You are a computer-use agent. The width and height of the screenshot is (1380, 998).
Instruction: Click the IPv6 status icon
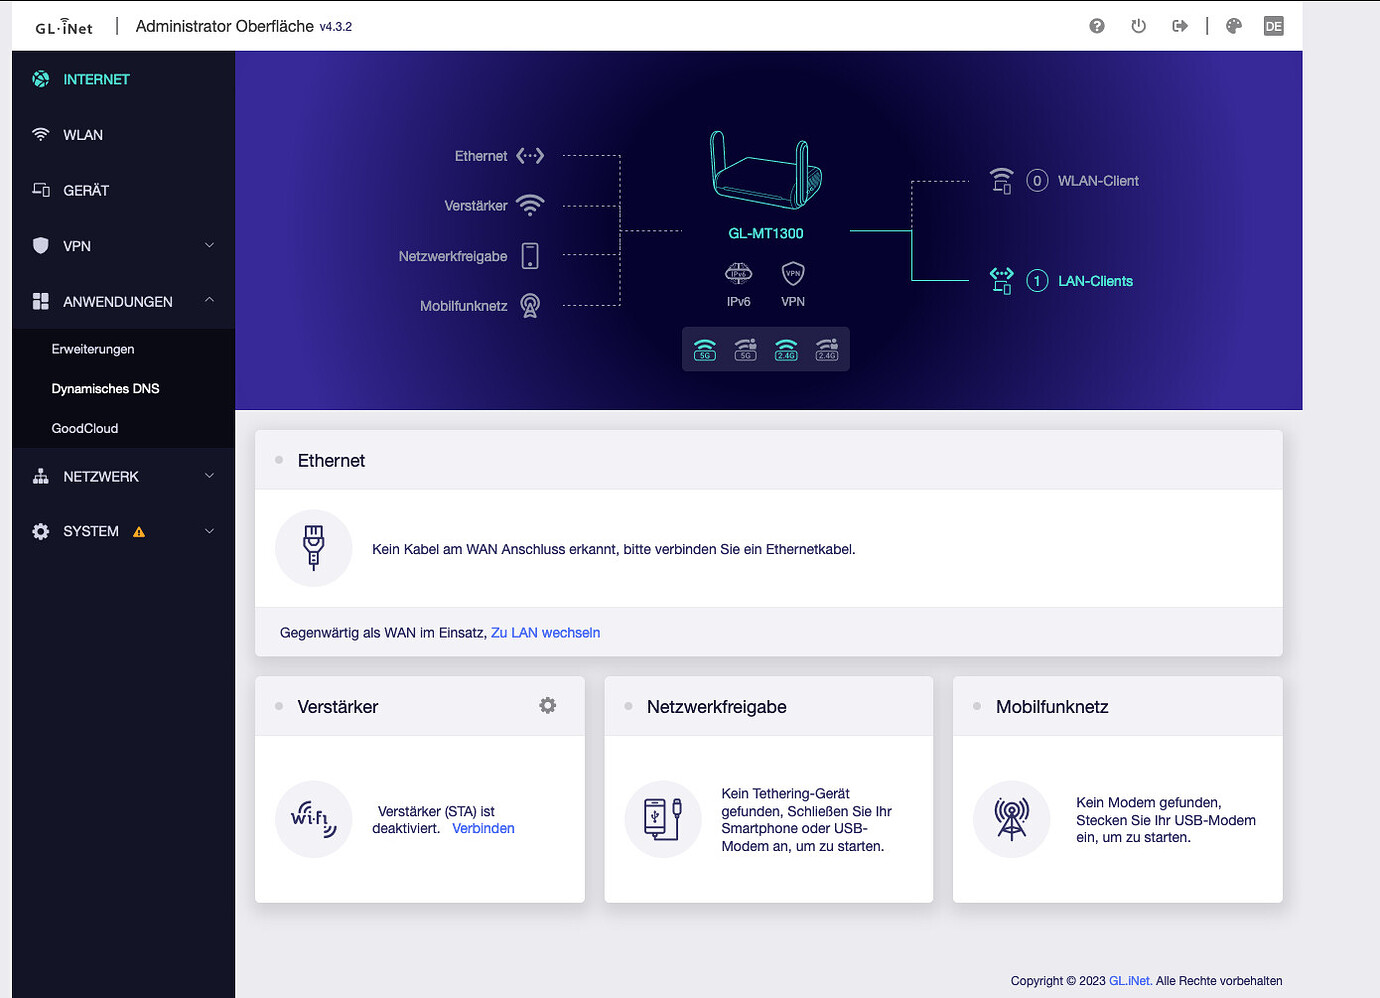point(738,274)
